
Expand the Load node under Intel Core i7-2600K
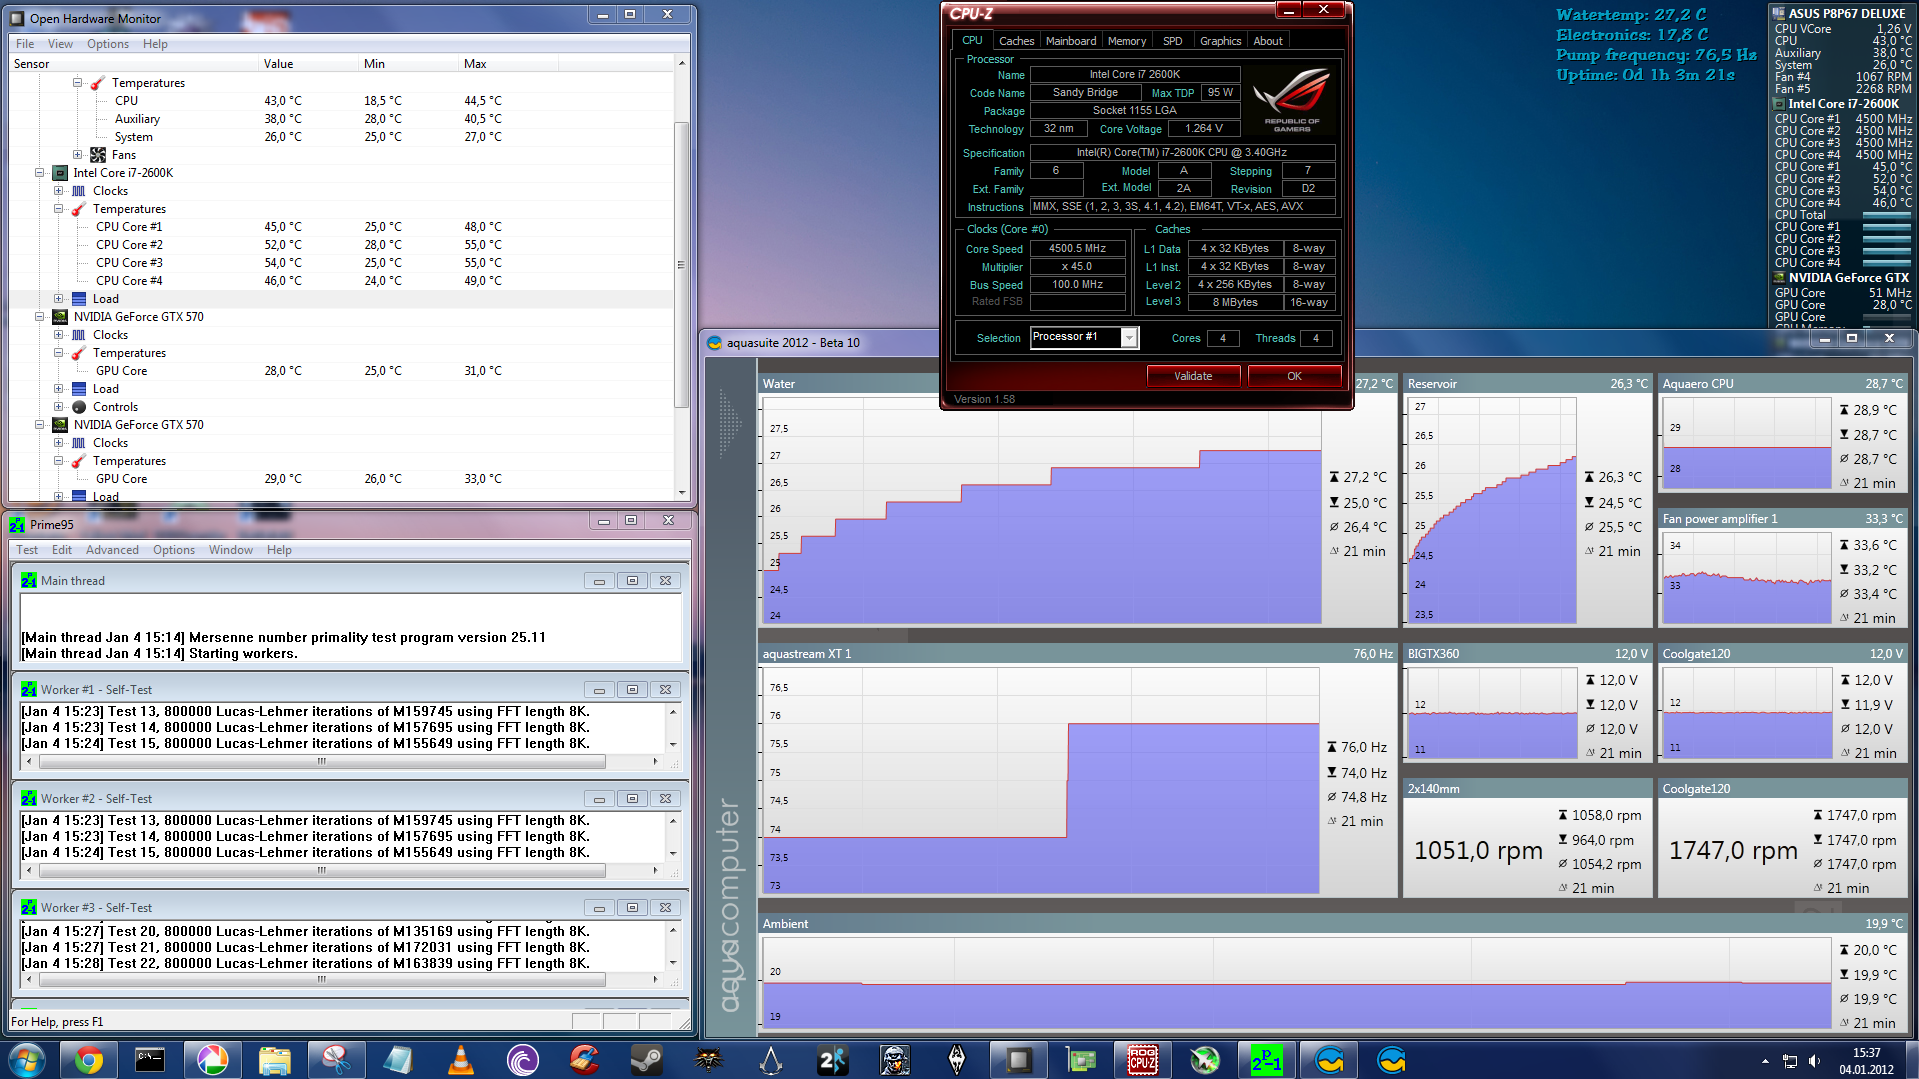pyautogui.click(x=58, y=299)
